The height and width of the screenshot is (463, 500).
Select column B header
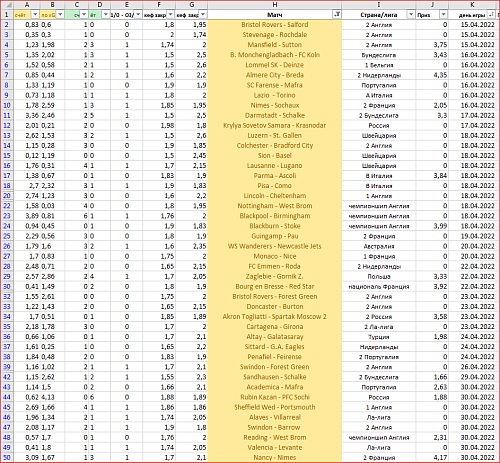click(52, 5)
